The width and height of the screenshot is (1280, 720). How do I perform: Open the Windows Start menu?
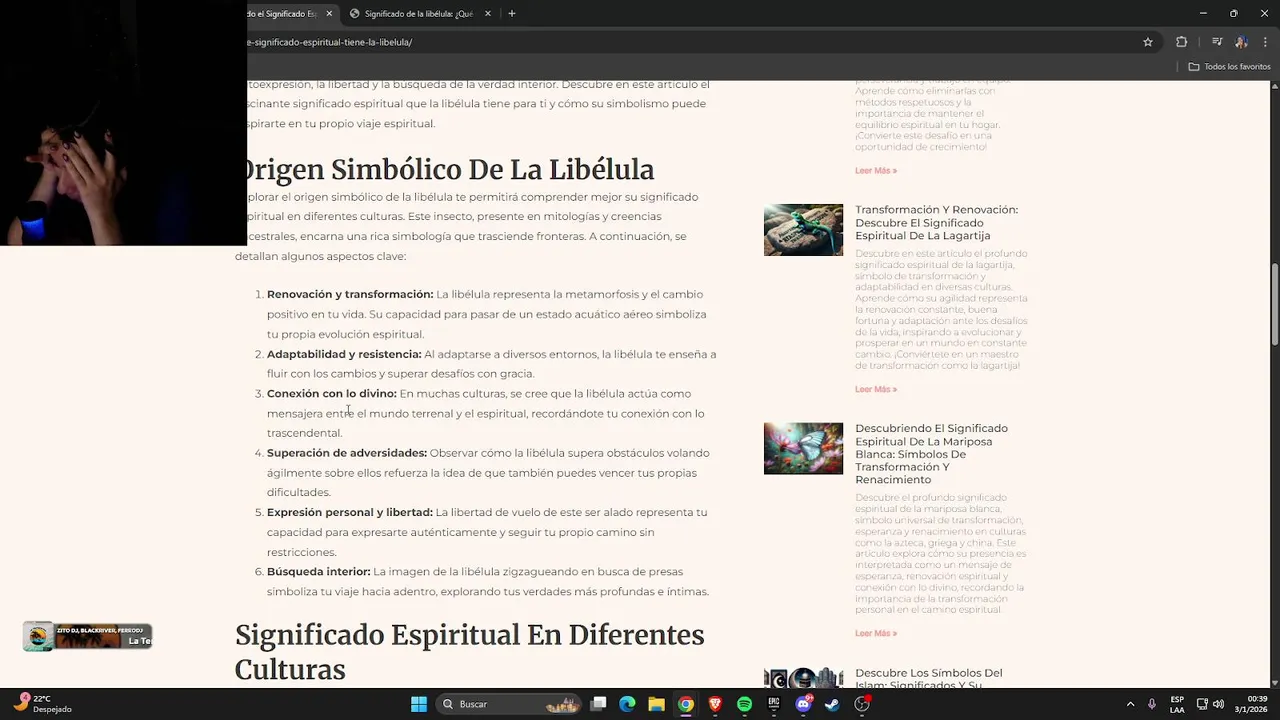[419, 704]
